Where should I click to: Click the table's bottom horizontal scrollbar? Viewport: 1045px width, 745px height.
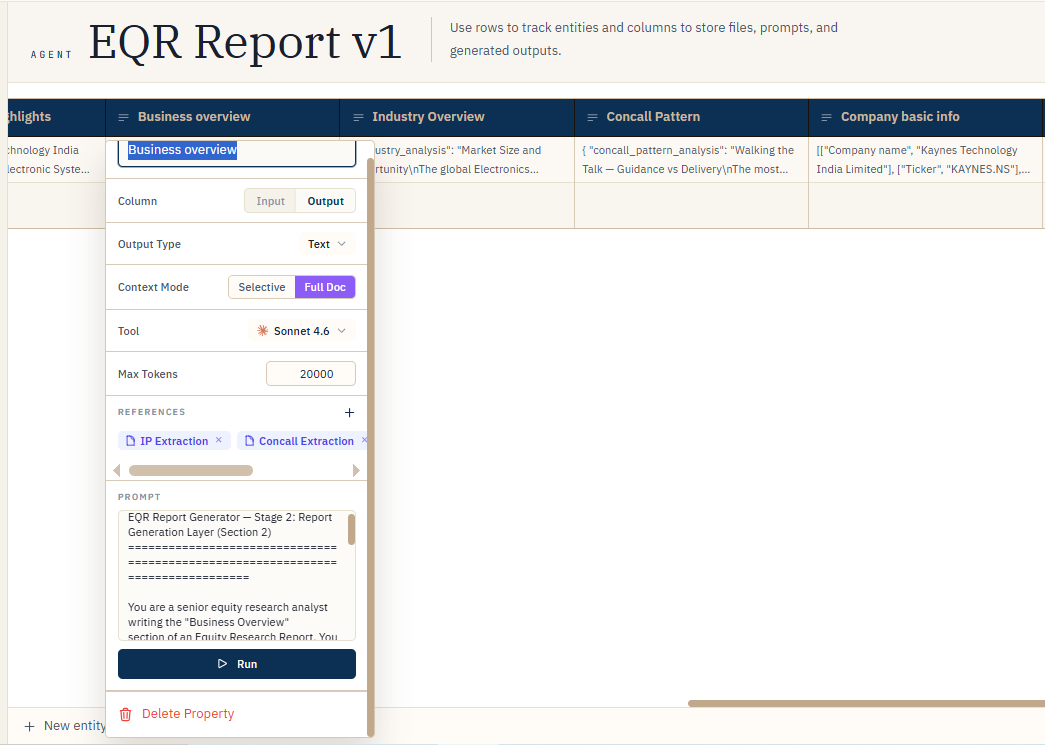[866, 704]
